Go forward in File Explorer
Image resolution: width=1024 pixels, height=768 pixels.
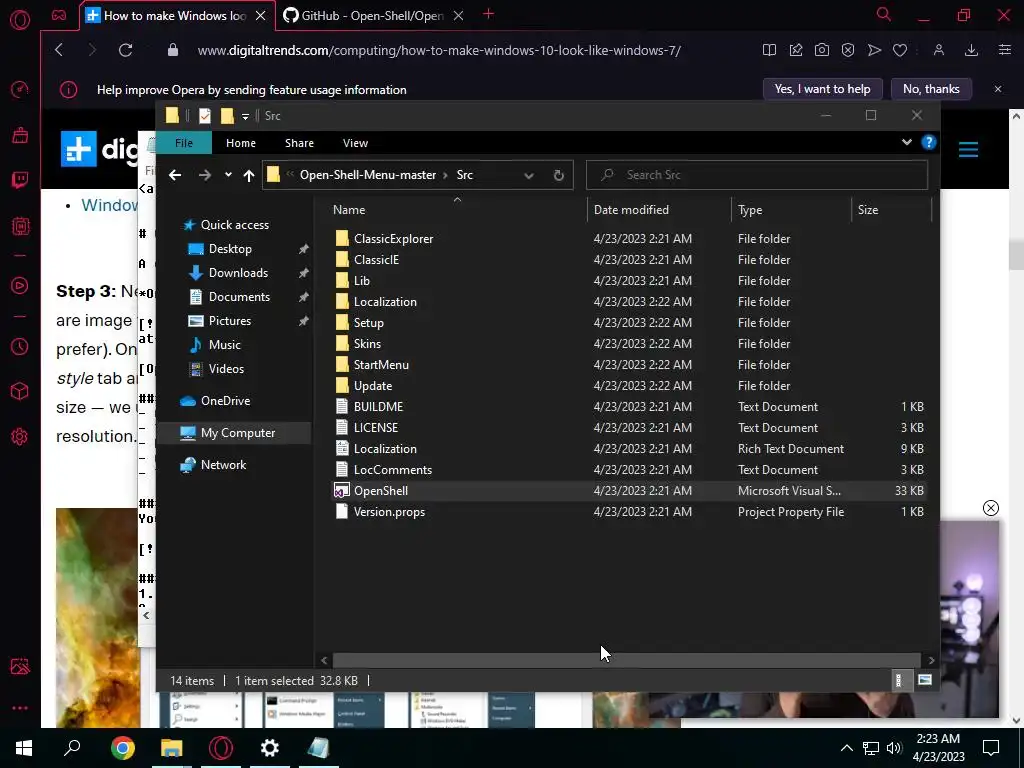(x=204, y=175)
